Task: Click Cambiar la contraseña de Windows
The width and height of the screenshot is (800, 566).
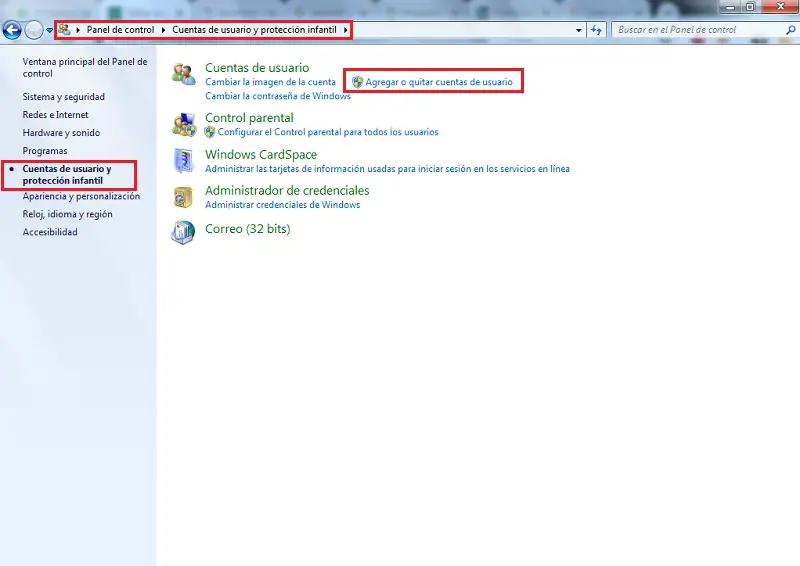Action: [x=278, y=96]
